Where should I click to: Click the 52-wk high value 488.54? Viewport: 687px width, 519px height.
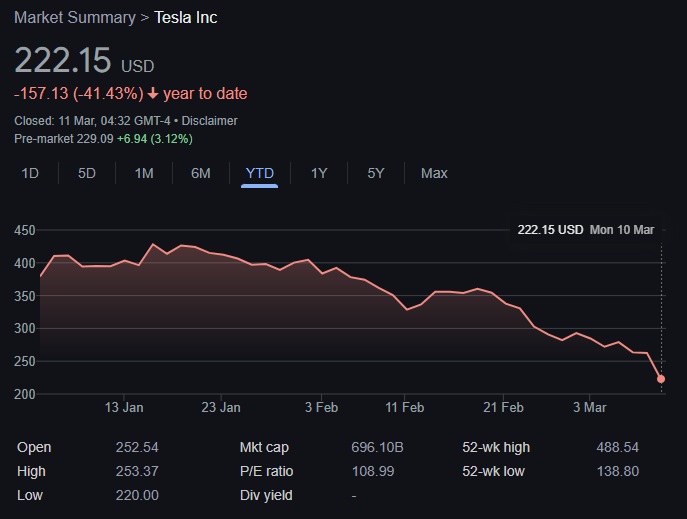coord(618,447)
